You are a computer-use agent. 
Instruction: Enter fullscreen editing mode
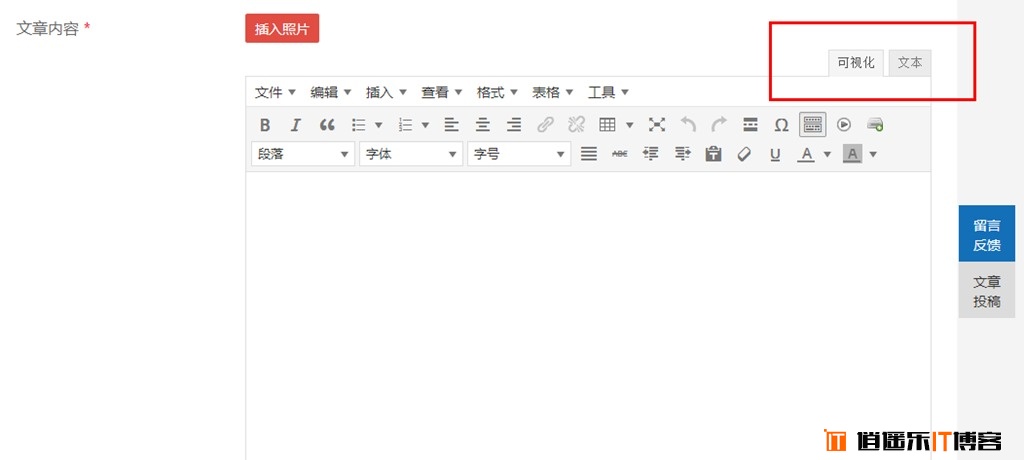pos(656,125)
